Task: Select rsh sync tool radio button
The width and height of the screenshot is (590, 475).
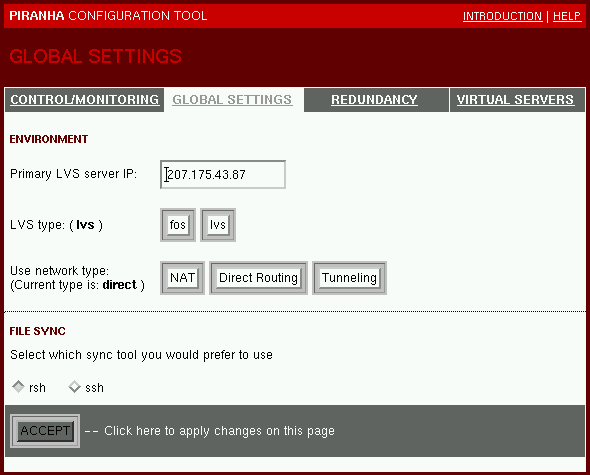Action: click(18, 387)
